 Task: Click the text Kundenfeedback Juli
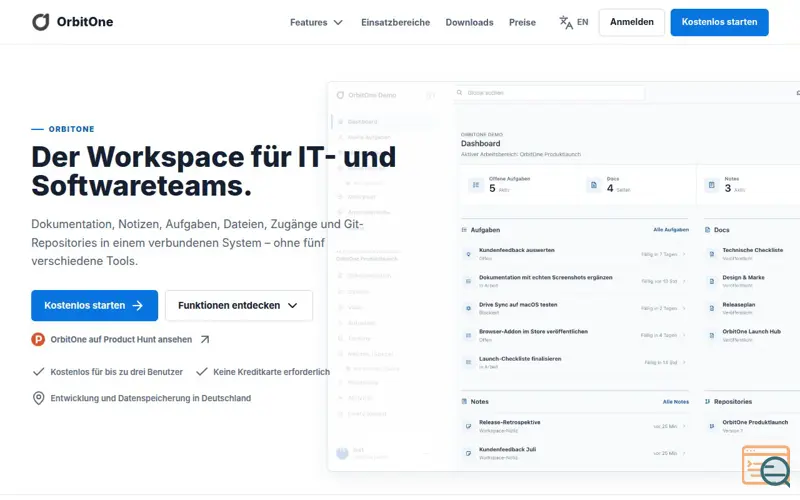click(x=507, y=449)
